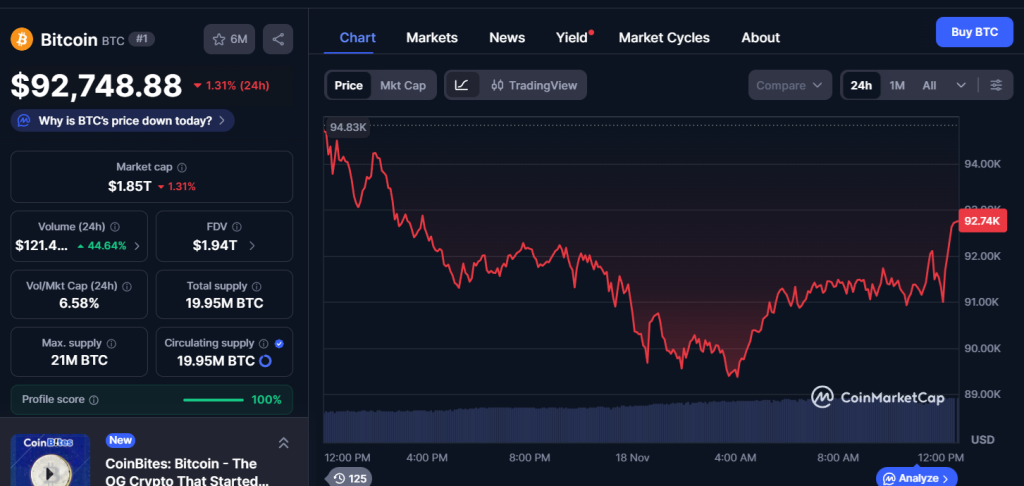Click Circulating supply info icon
The height and width of the screenshot is (486, 1024).
pyautogui.click(x=264, y=343)
